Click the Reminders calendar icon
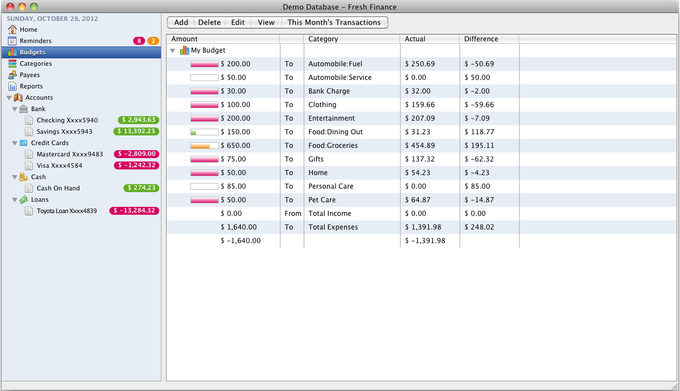Viewport: 680px width, 391px height. pyautogui.click(x=12, y=41)
